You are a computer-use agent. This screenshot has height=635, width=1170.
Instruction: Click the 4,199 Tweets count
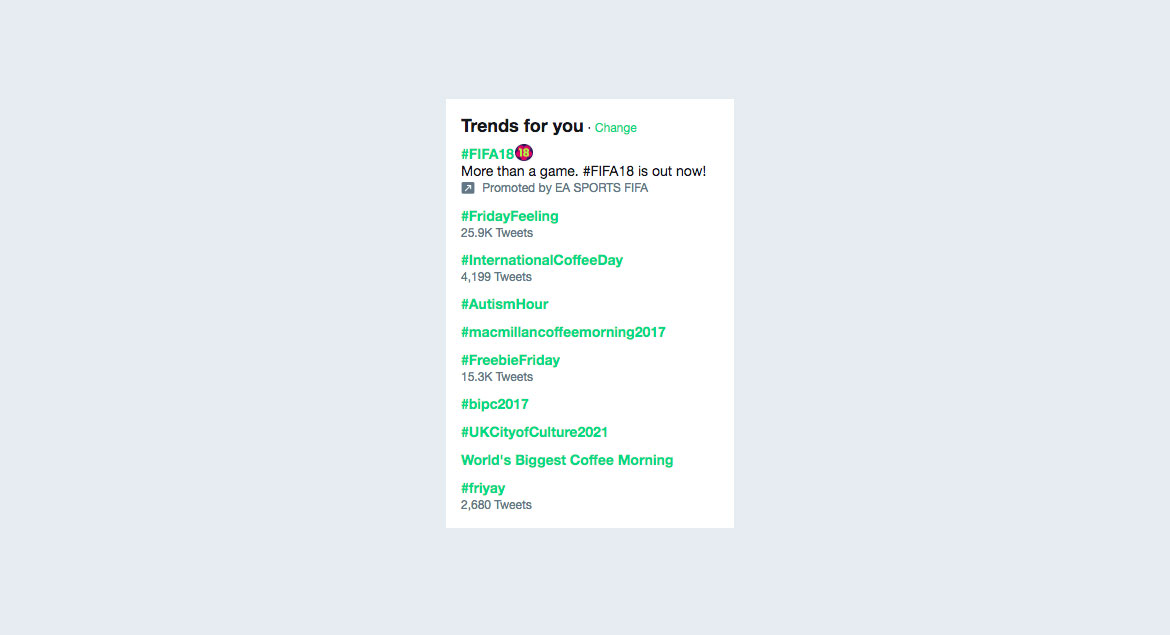tap(496, 277)
